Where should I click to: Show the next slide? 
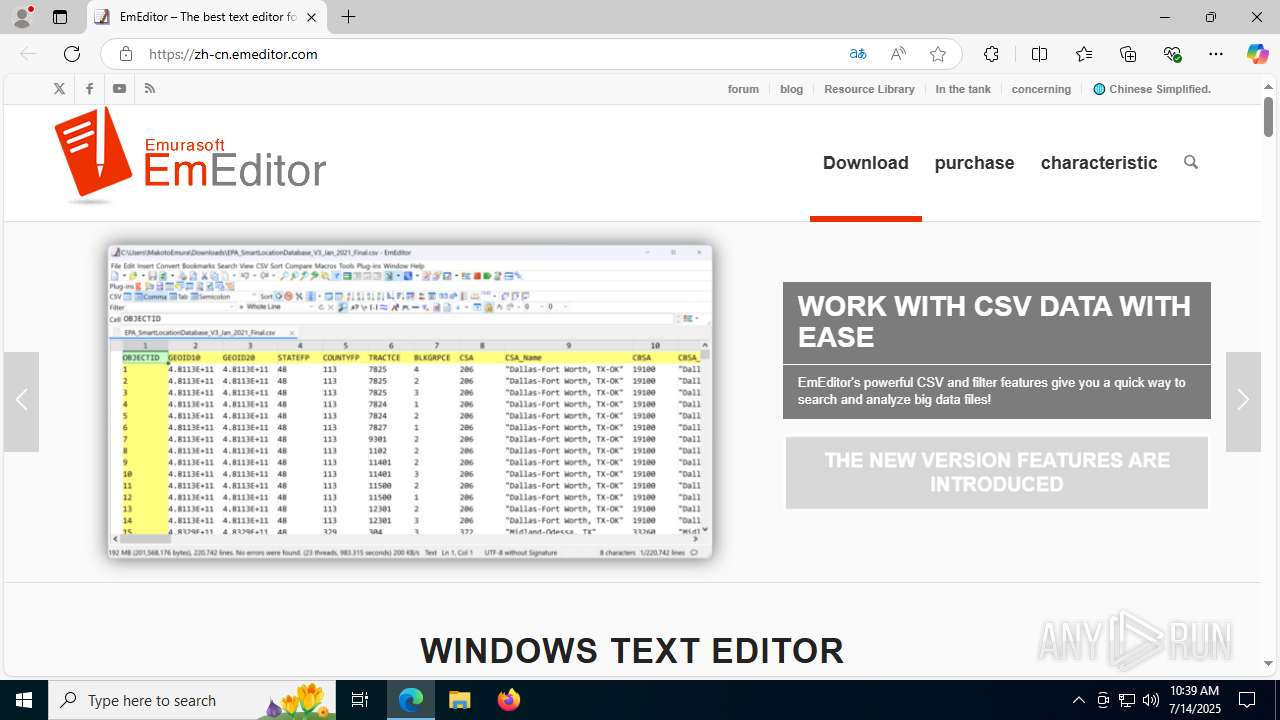click(1243, 401)
